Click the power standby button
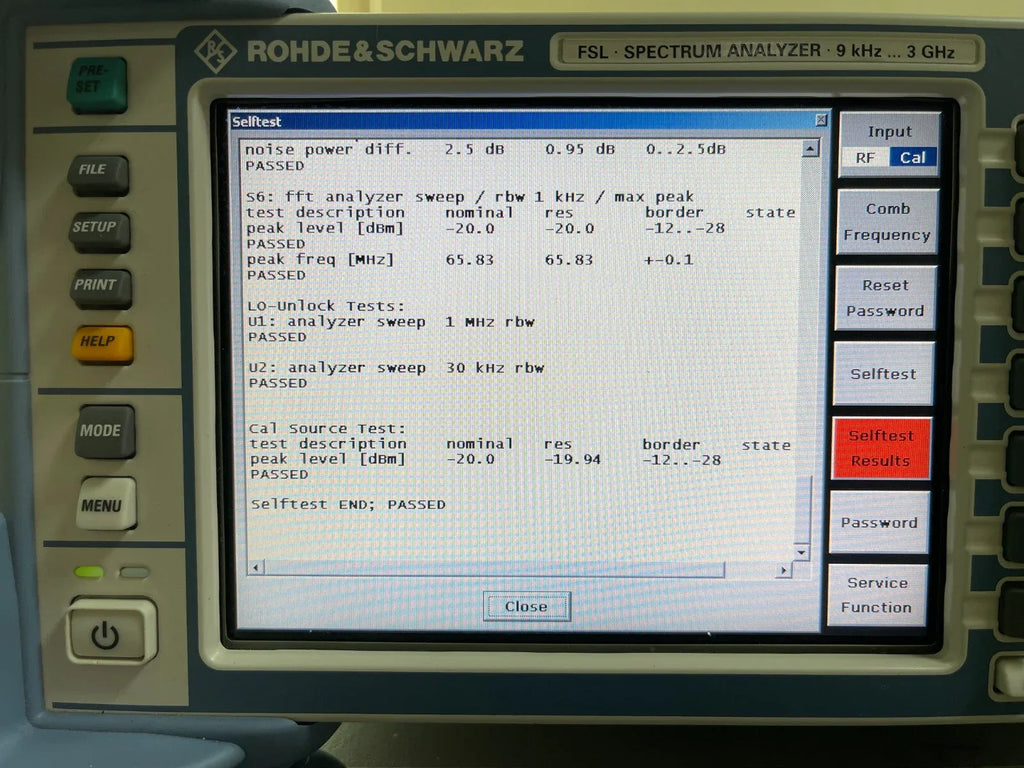The height and width of the screenshot is (768, 1024). click(x=112, y=631)
